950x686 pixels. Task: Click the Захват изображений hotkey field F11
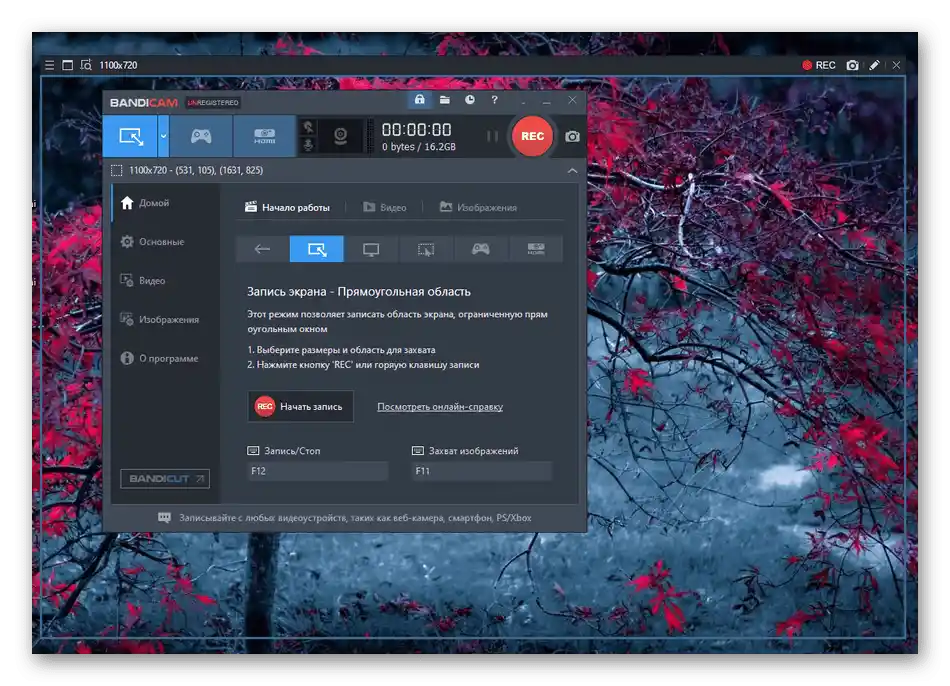tap(482, 471)
